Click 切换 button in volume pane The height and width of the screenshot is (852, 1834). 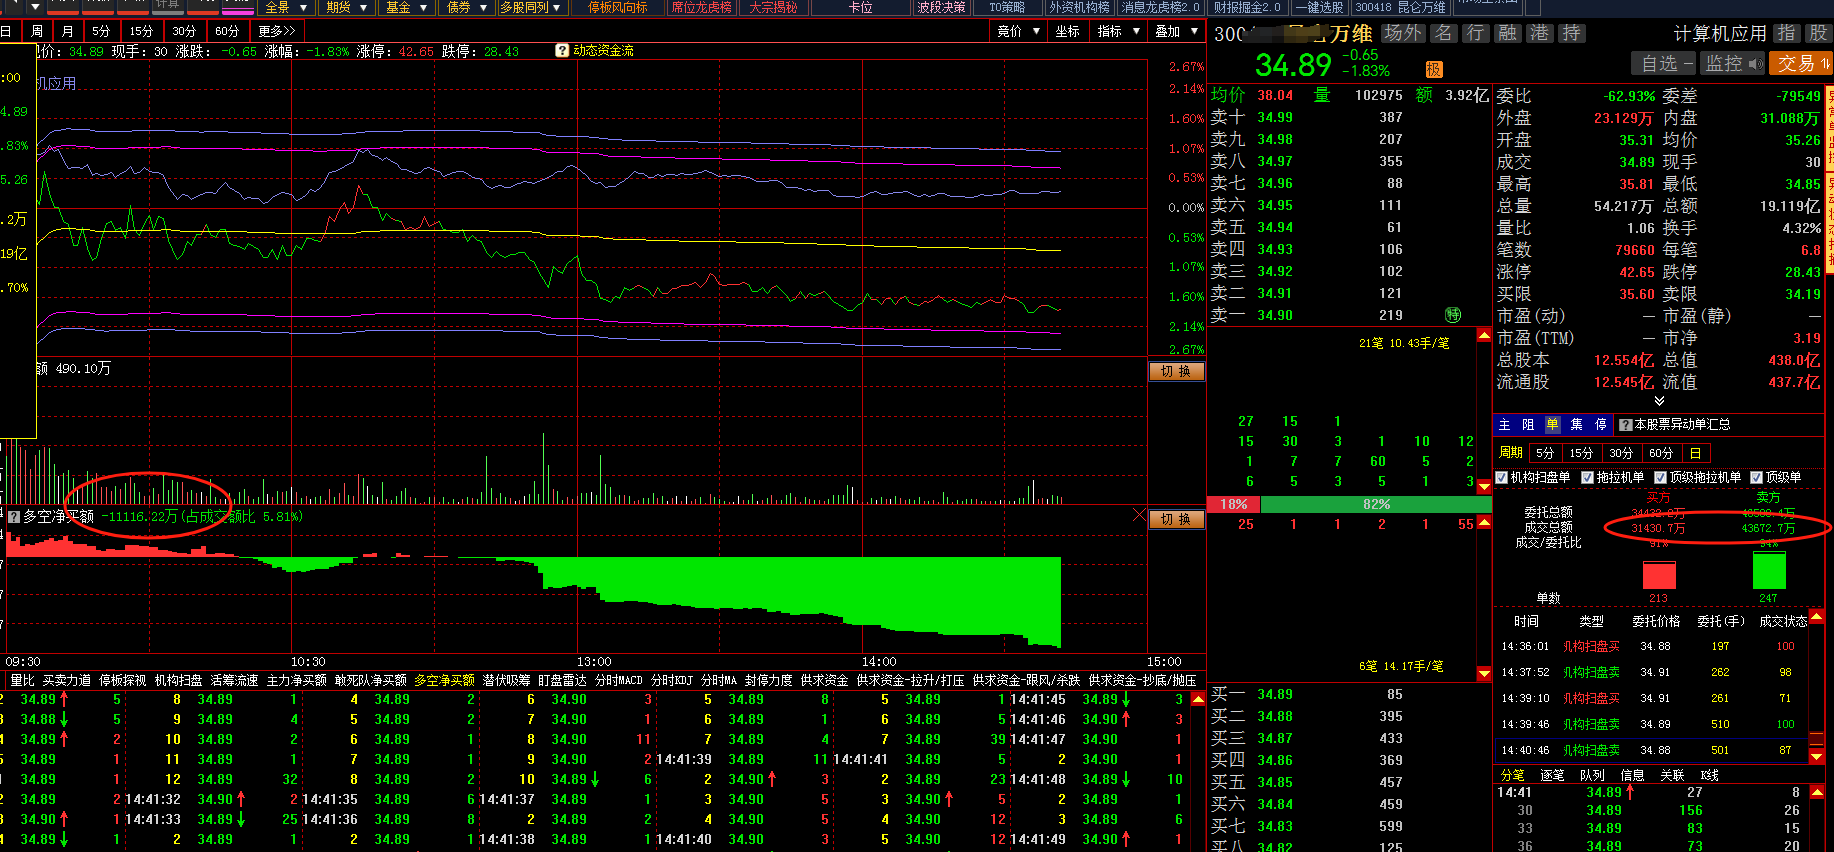pyautogui.click(x=1176, y=371)
